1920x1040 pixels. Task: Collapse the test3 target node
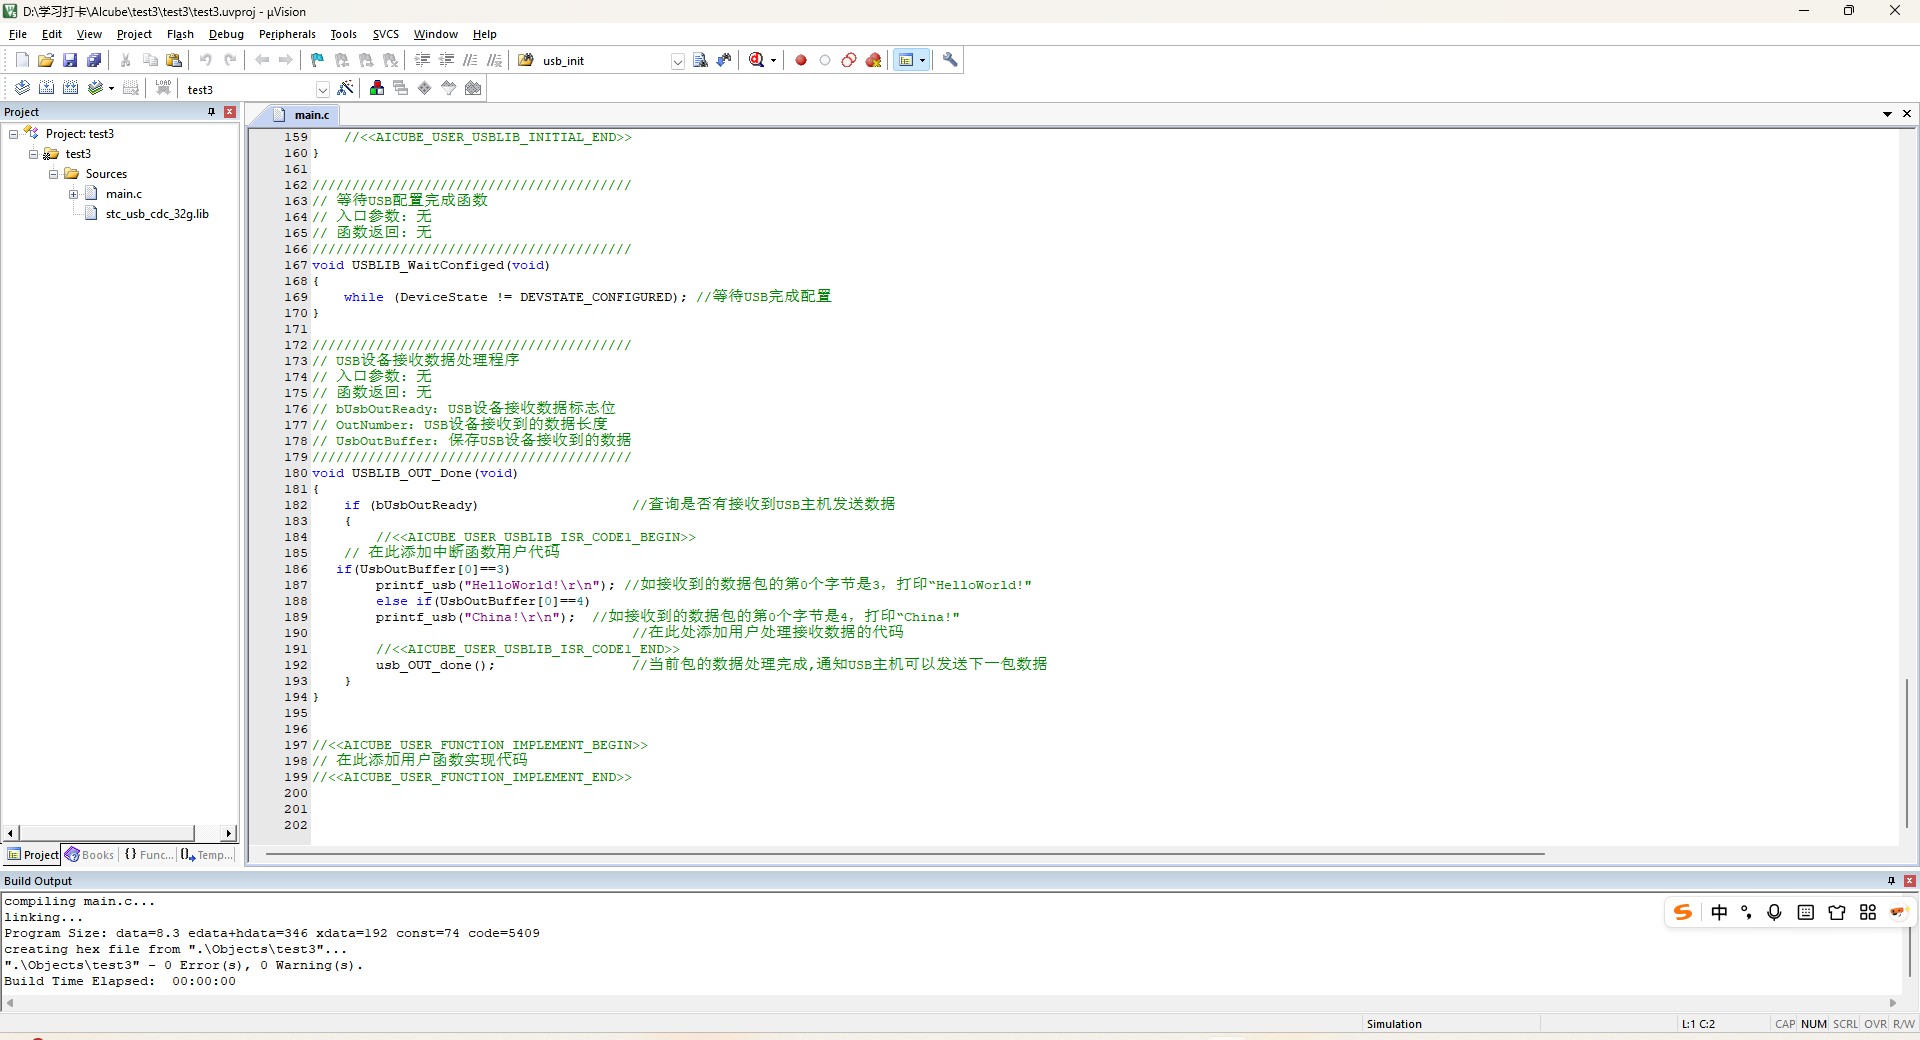(33, 154)
